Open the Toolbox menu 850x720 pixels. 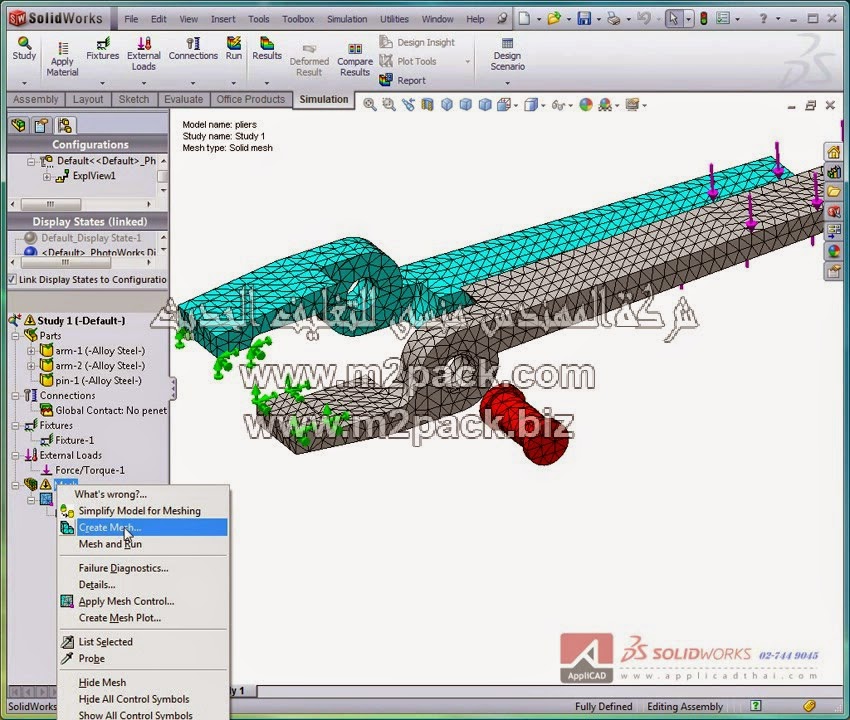[x=298, y=19]
